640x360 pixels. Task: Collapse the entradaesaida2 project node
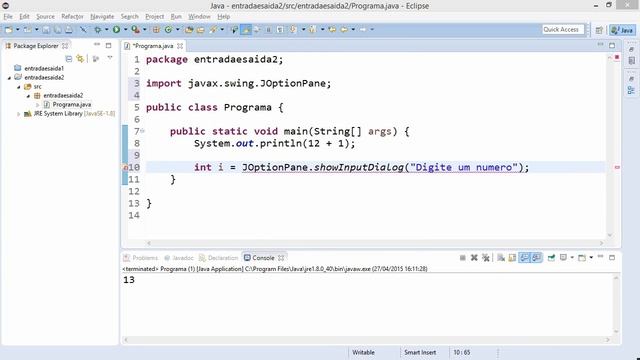9,78
